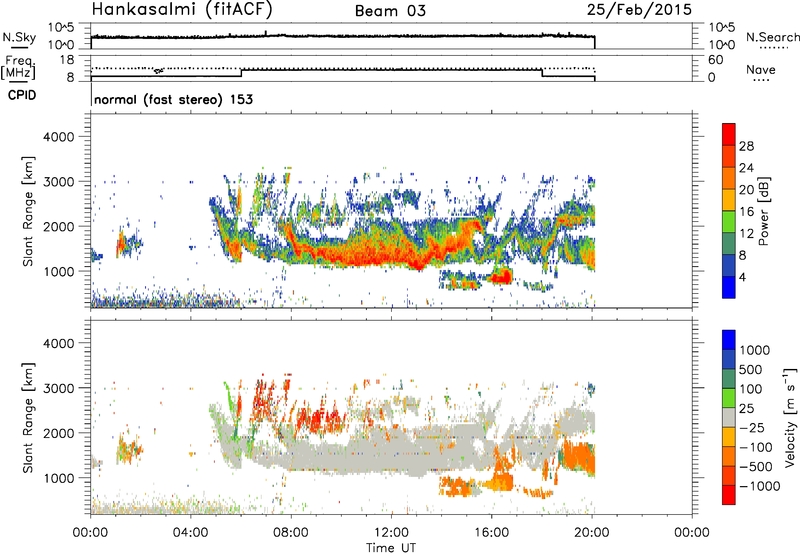Click the '-25' velocity colorbar tick
800x554 pixels.
tap(752, 427)
